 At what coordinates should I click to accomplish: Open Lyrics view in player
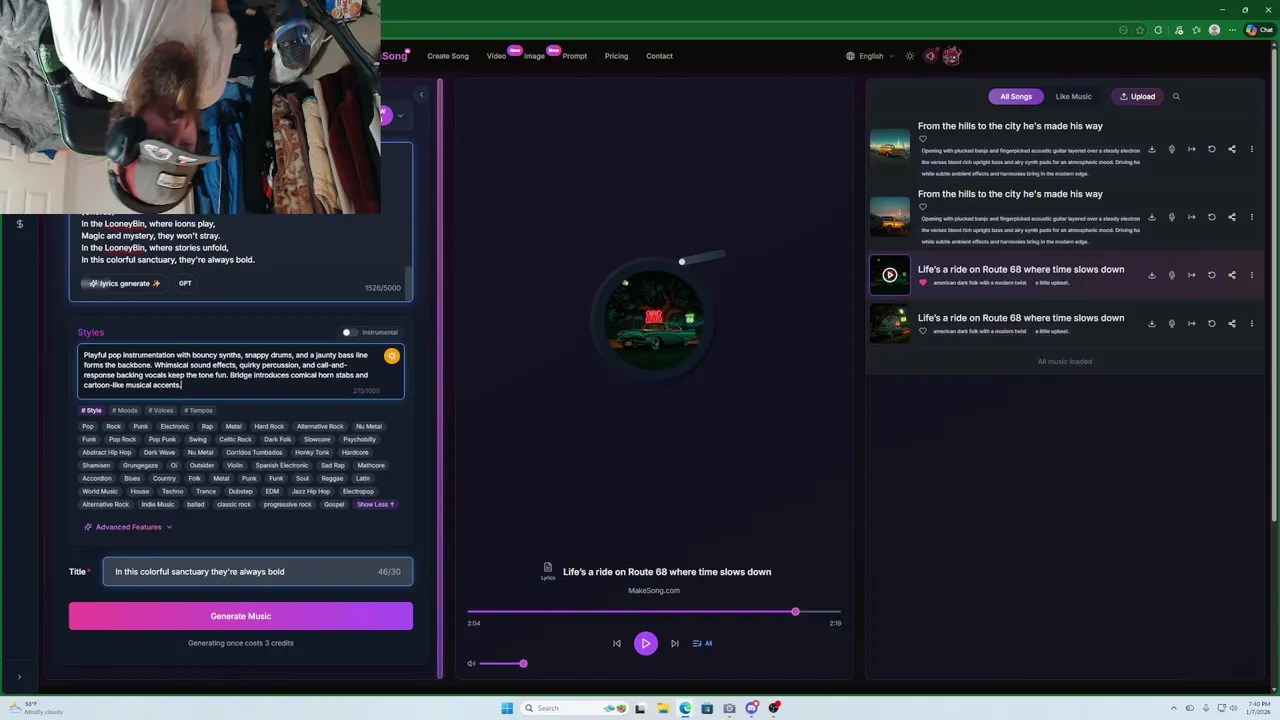[x=548, y=571]
